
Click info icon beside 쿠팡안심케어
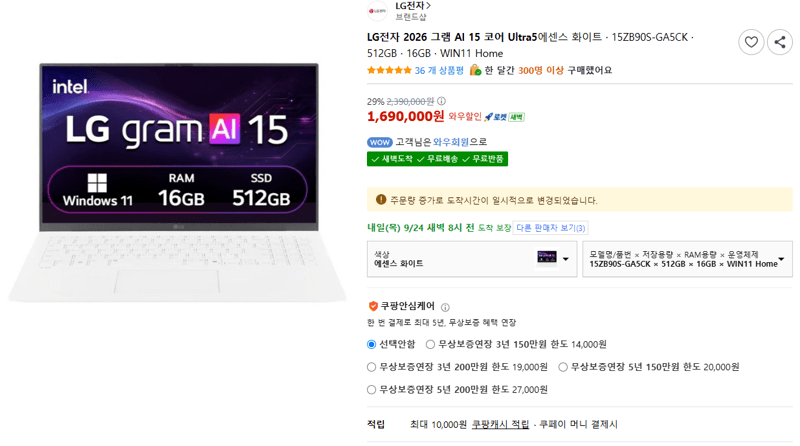(x=445, y=307)
